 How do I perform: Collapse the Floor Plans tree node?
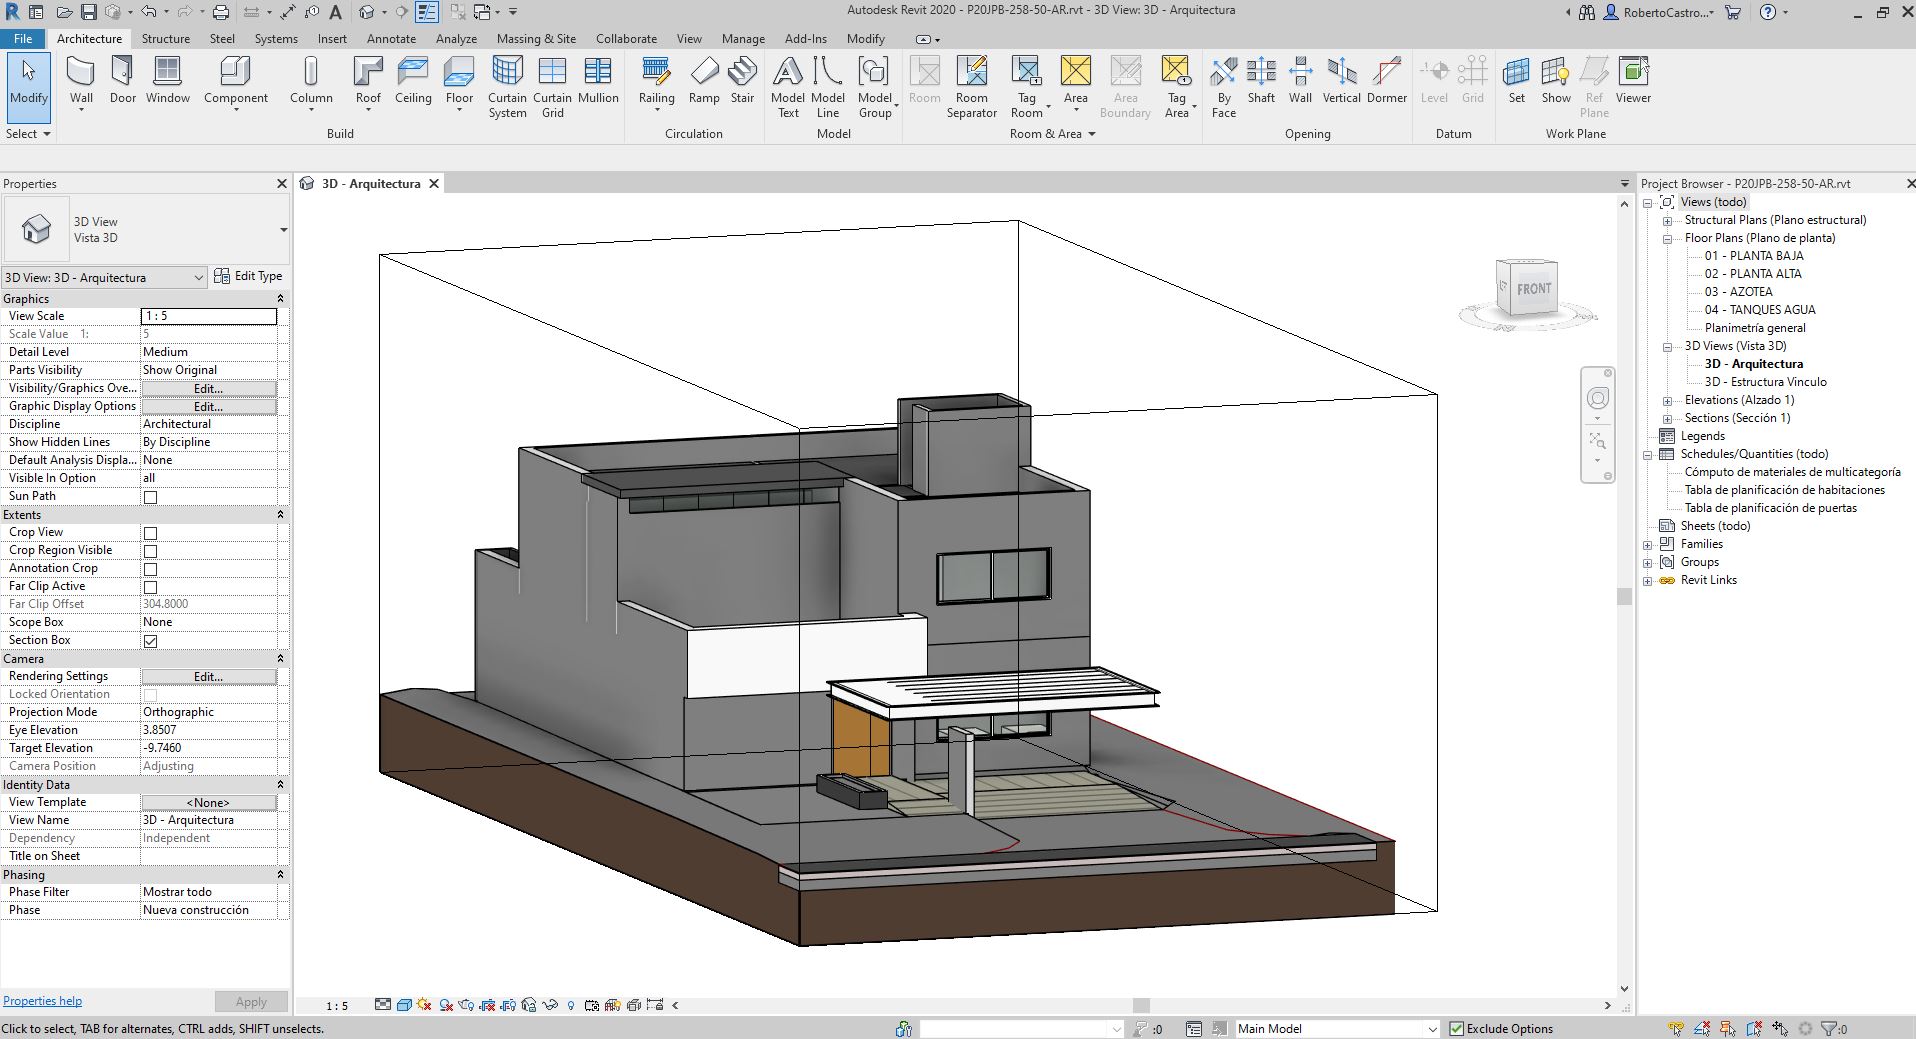(x=1667, y=239)
